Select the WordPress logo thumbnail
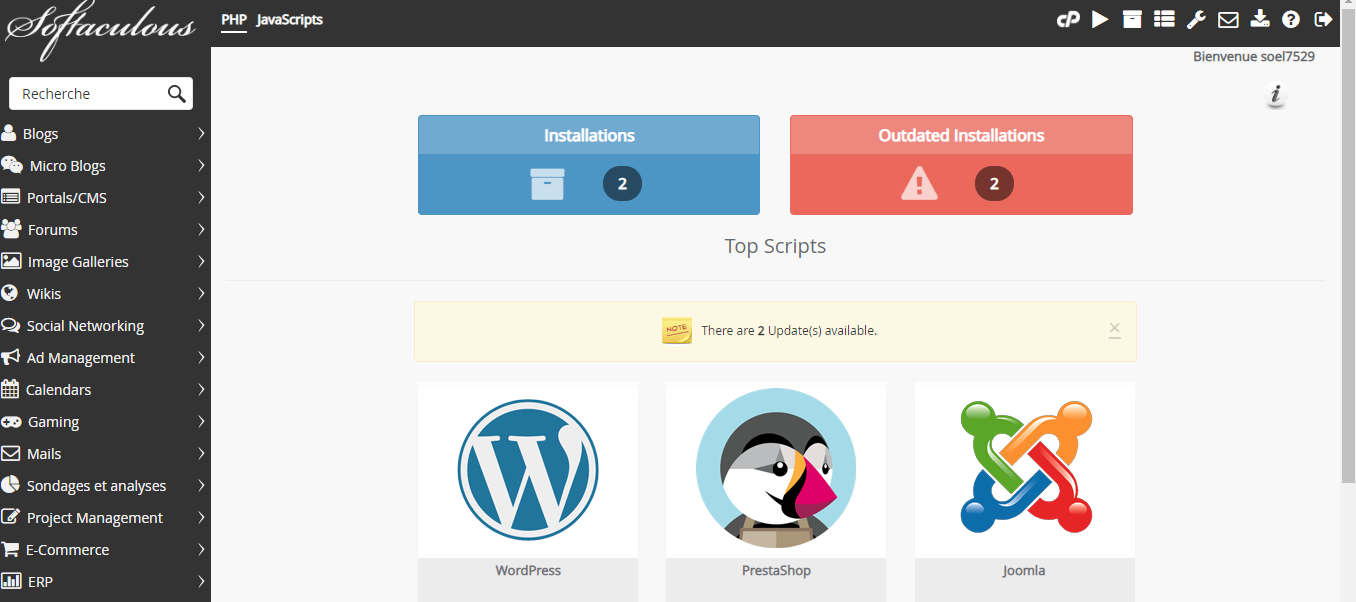The image size is (1356, 602). coord(528,470)
